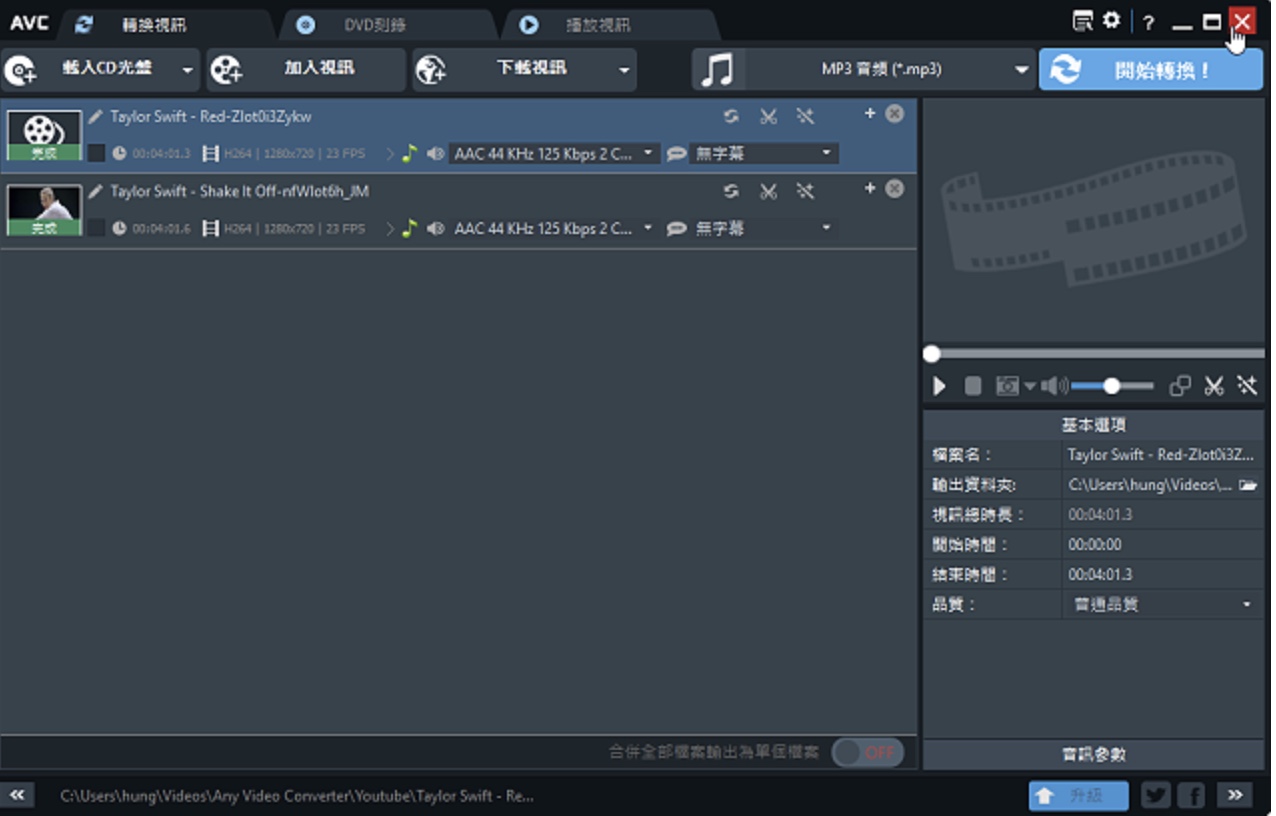Click the preview seek bar handle
The height and width of the screenshot is (816, 1276).
932,353
